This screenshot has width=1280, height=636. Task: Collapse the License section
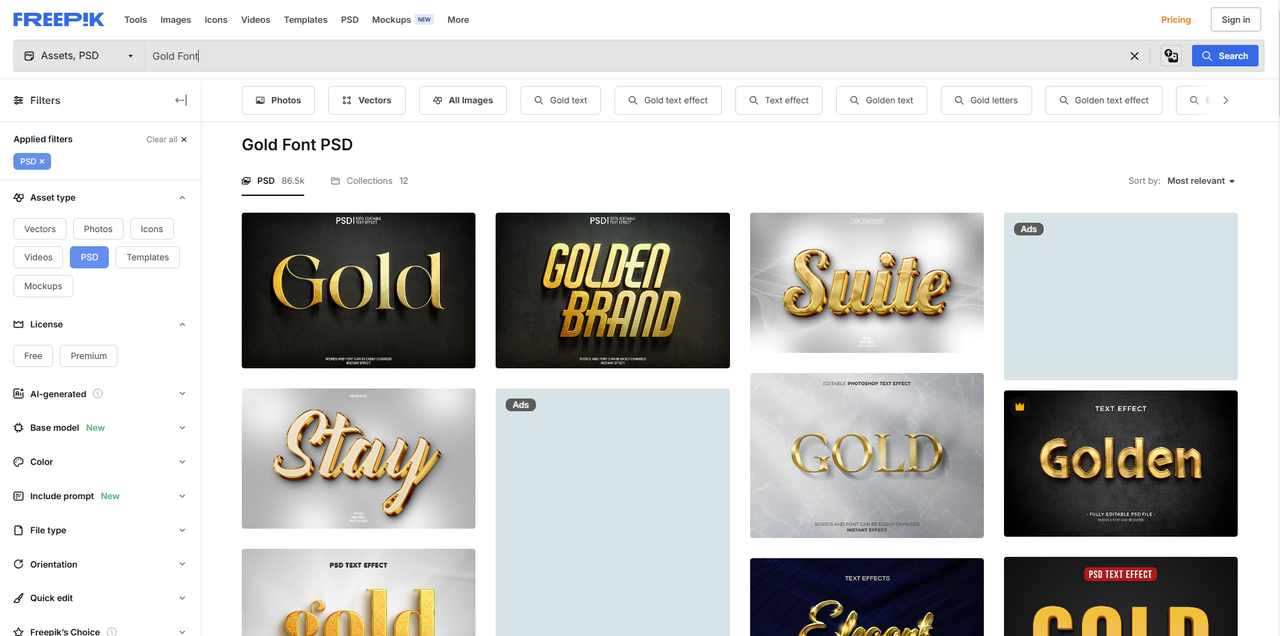click(x=182, y=324)
